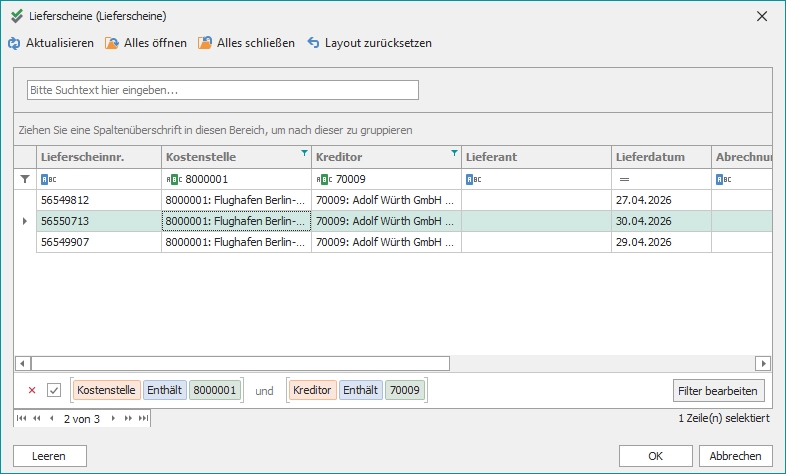The image size is (786, 474).
Task: Click the current row indicator arrow
Action: click(x=25, y=221)
